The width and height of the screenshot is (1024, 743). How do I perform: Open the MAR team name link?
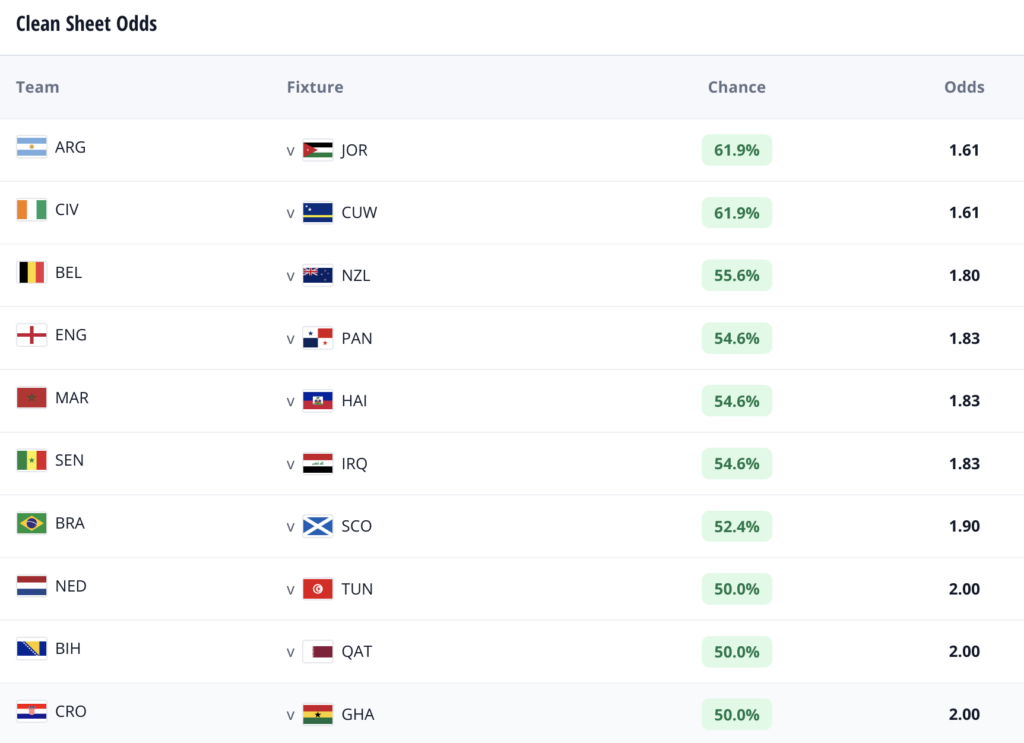[72, 398]
